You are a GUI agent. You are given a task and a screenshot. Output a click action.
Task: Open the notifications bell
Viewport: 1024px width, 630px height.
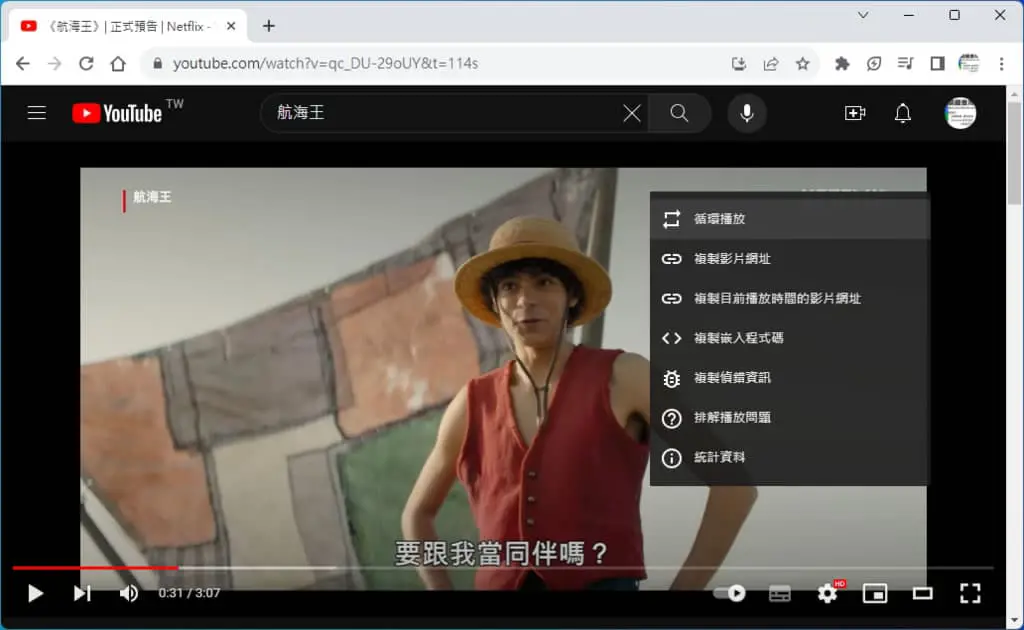(x=903, y=113)
